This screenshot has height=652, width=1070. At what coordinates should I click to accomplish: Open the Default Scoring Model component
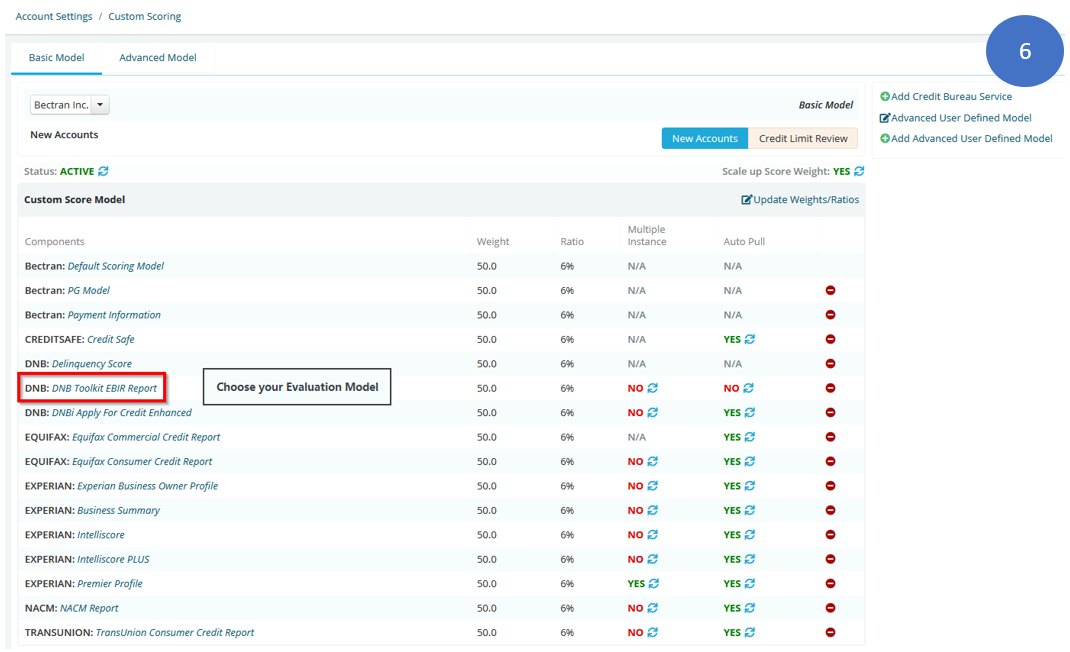(x=115, y=266)
